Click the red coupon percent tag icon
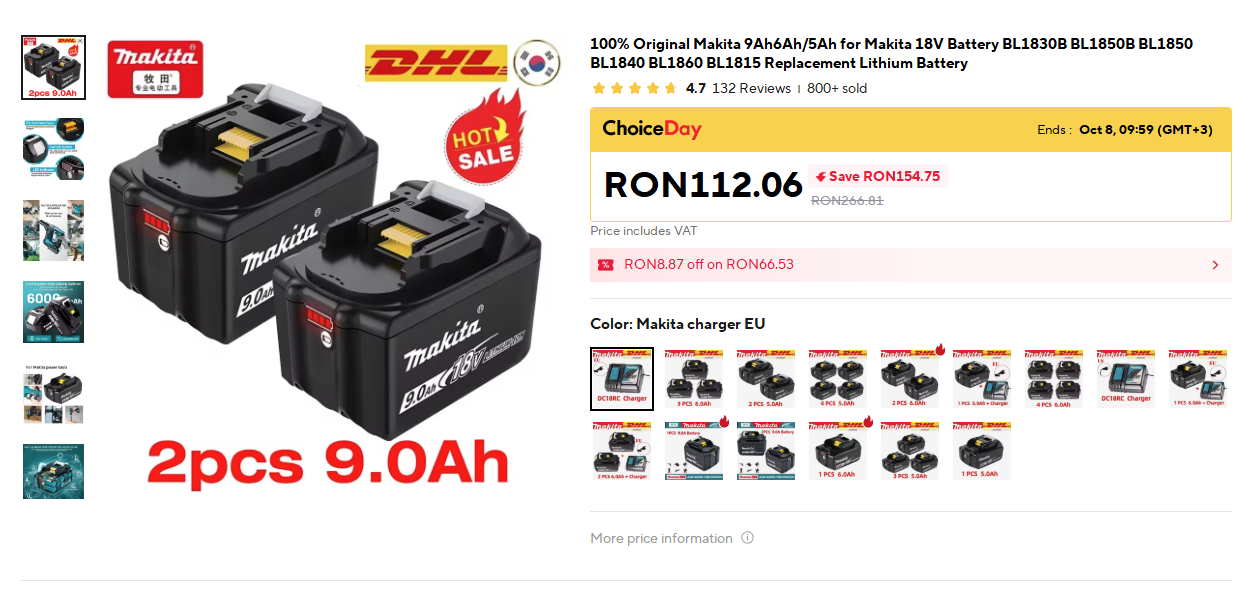Image resolution: width=1252 pixels, height=611 pixels. point(605,265)
